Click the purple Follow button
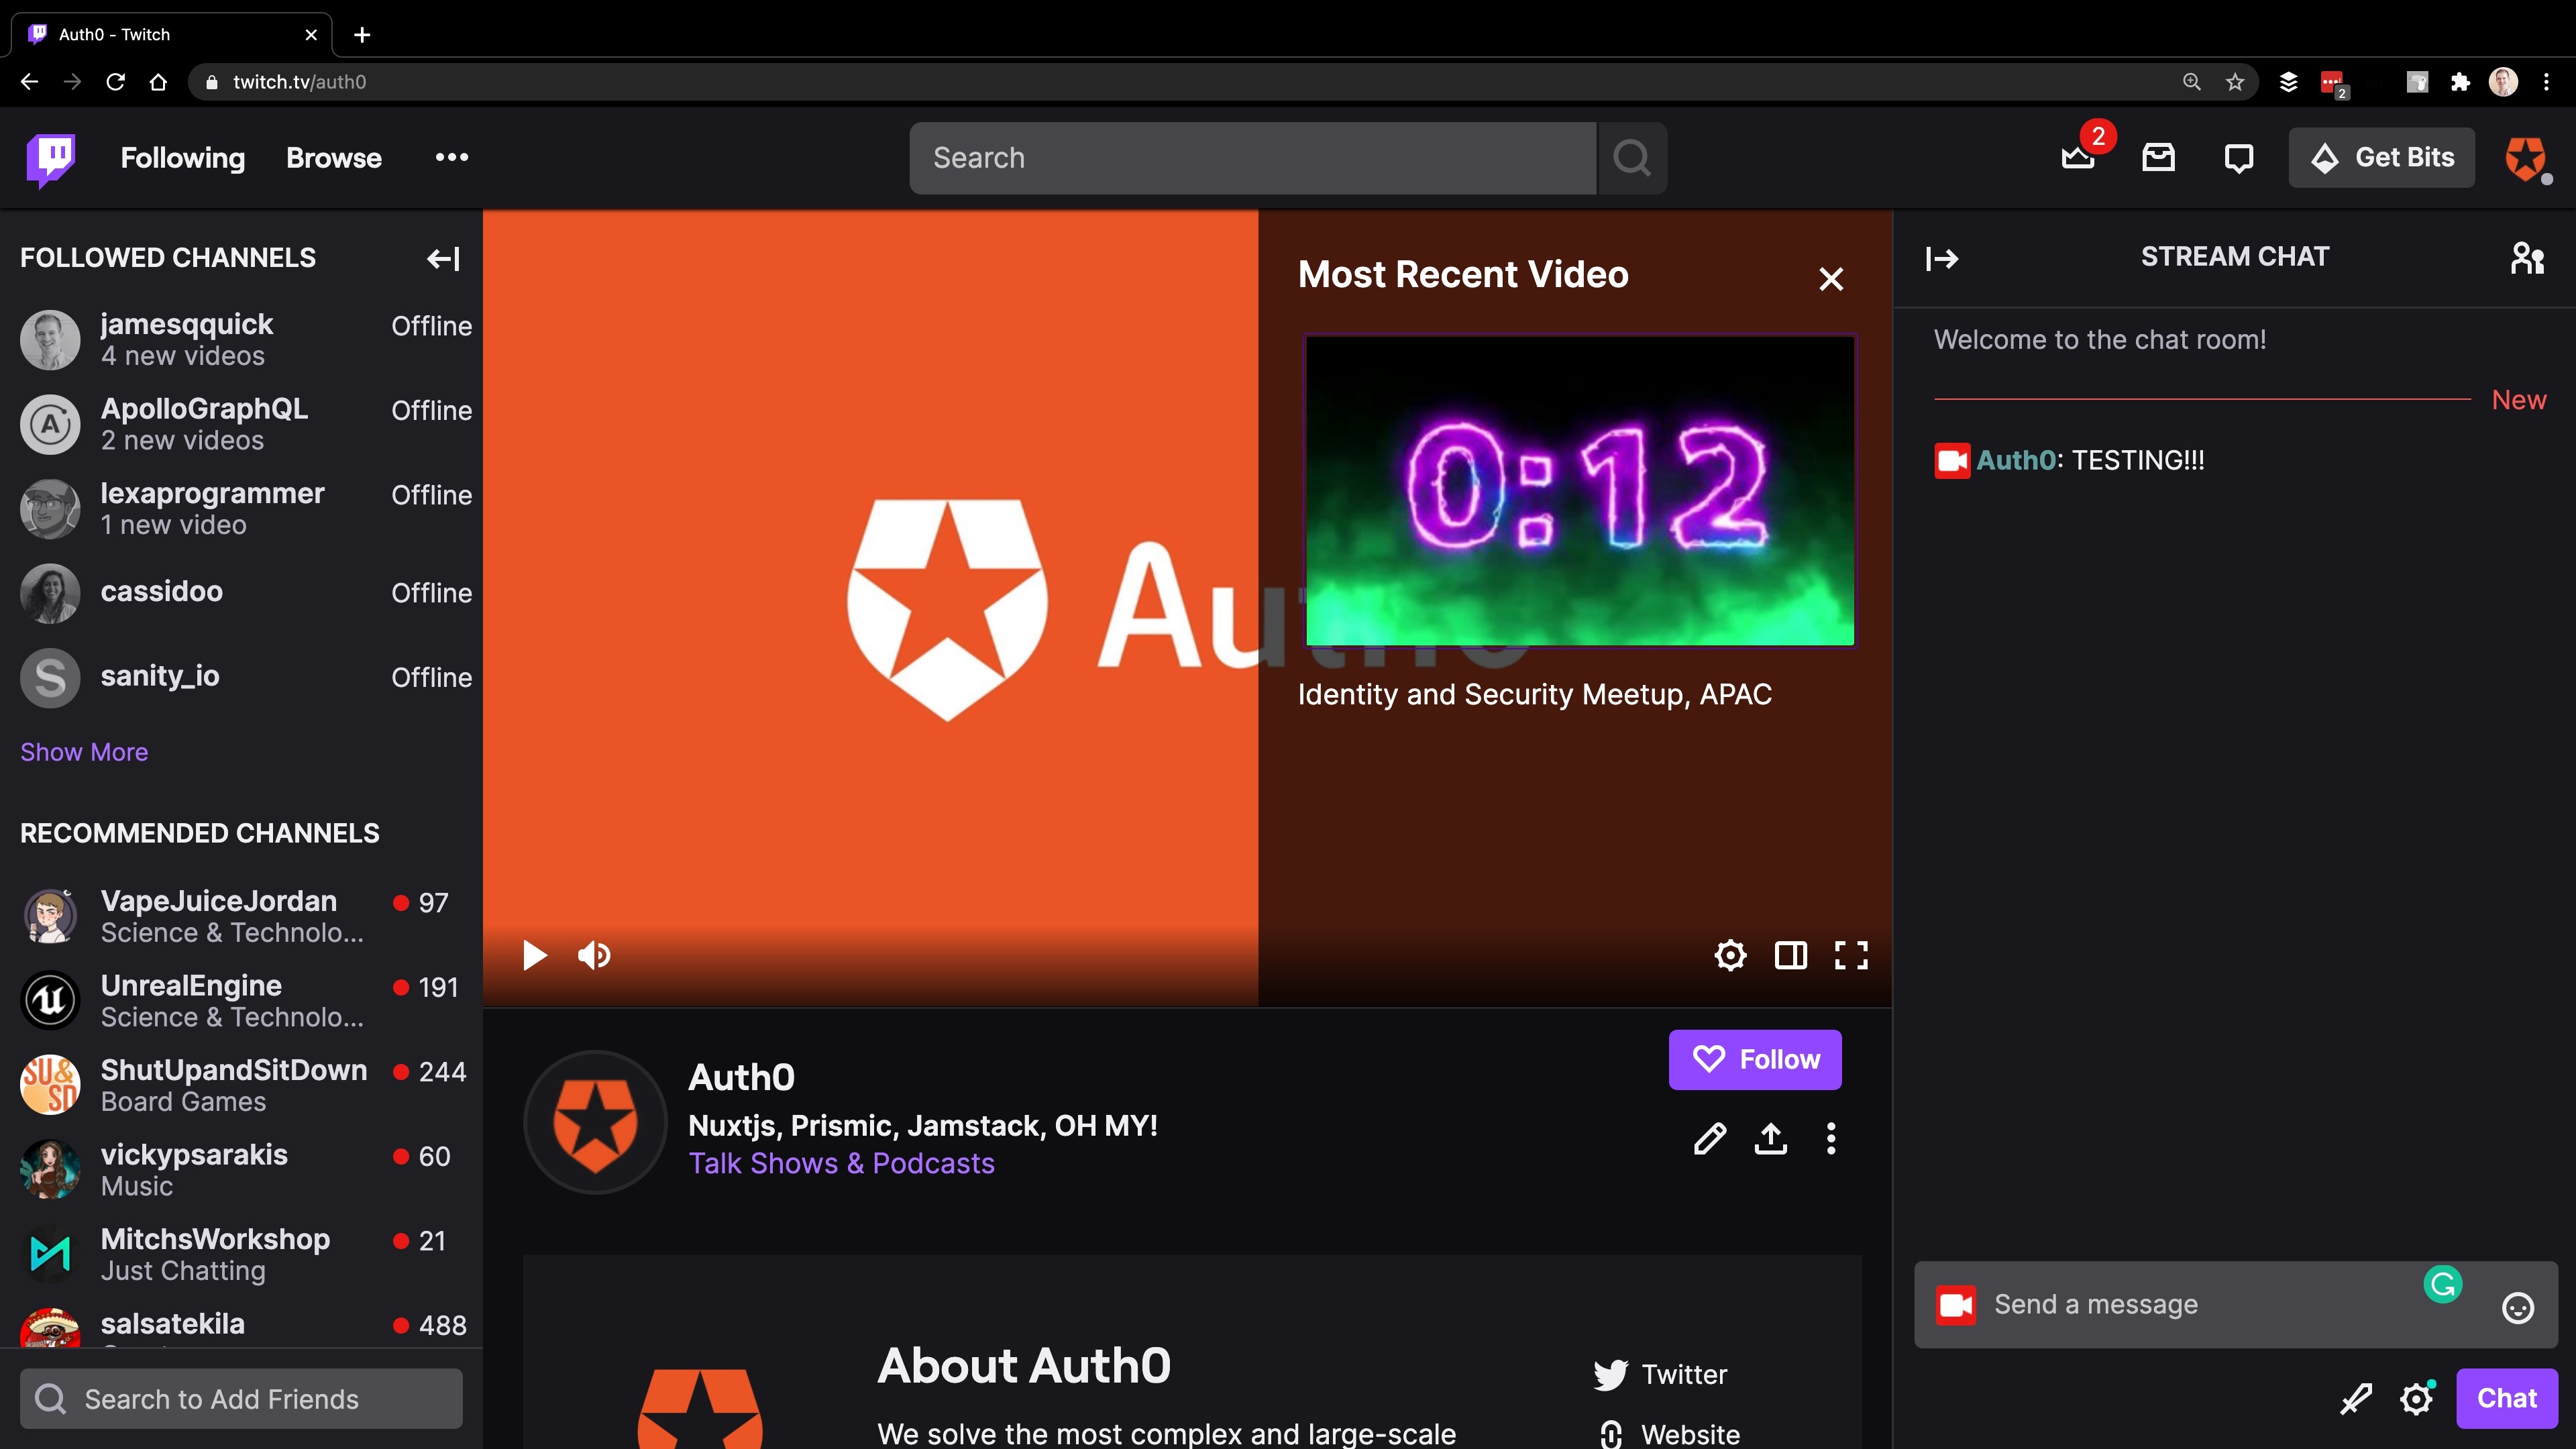 pos(1755,1059)
